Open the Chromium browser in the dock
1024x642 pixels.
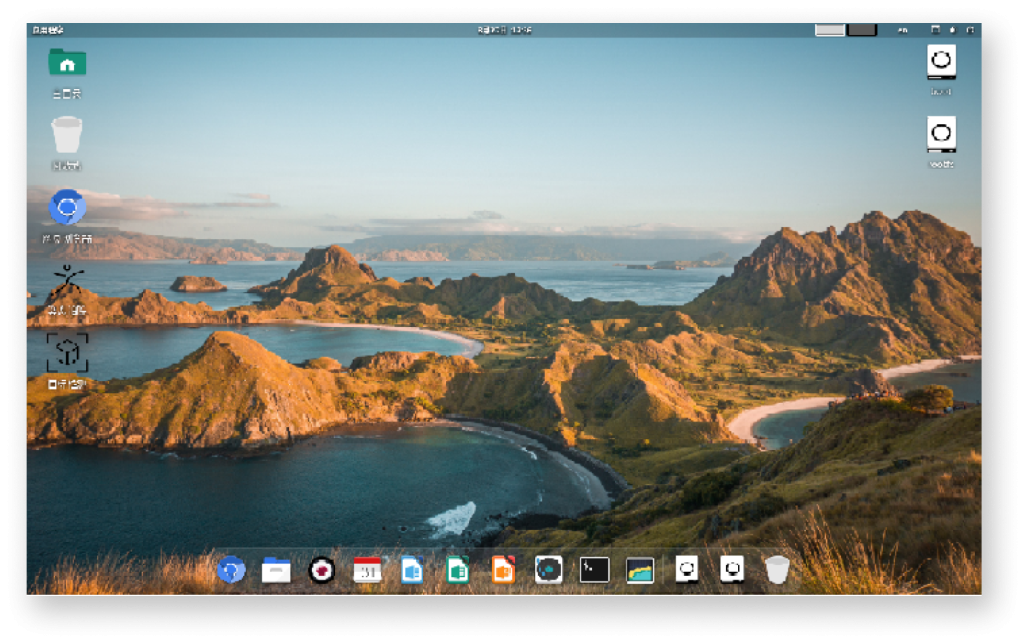click(x=231, y=570)
